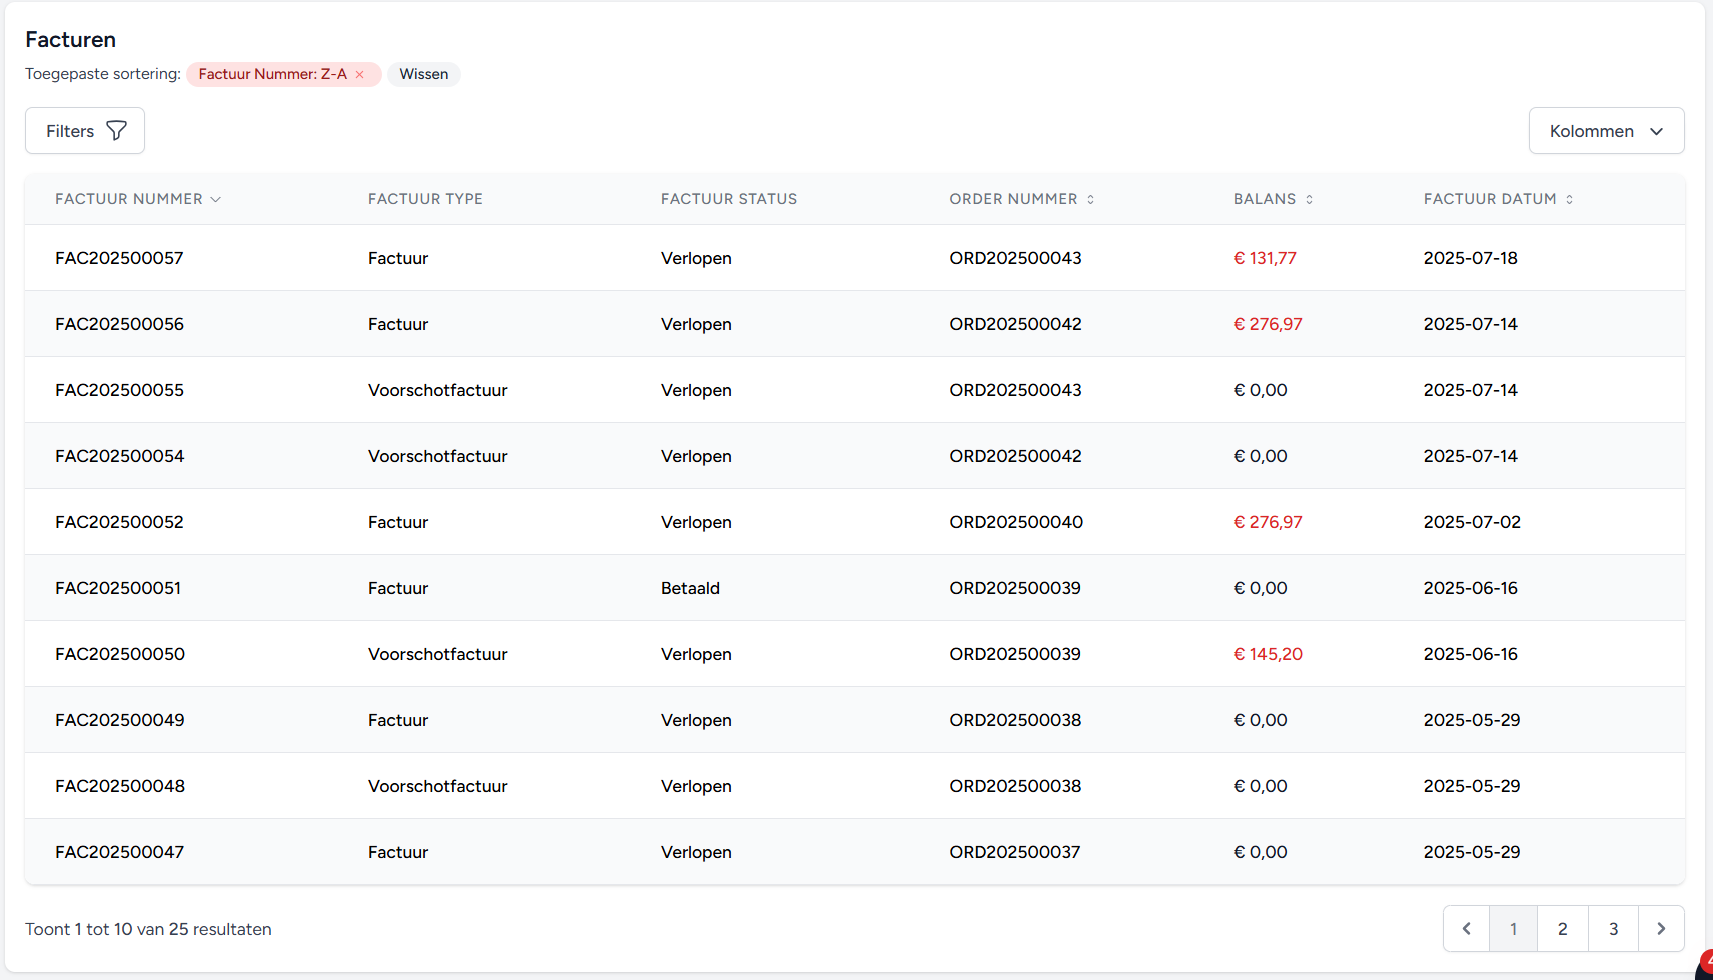This screenshot has height=980, width=1713.
Task: Jump to page 3 of results
Action: pyautogui.click(x=1613, y=929)
